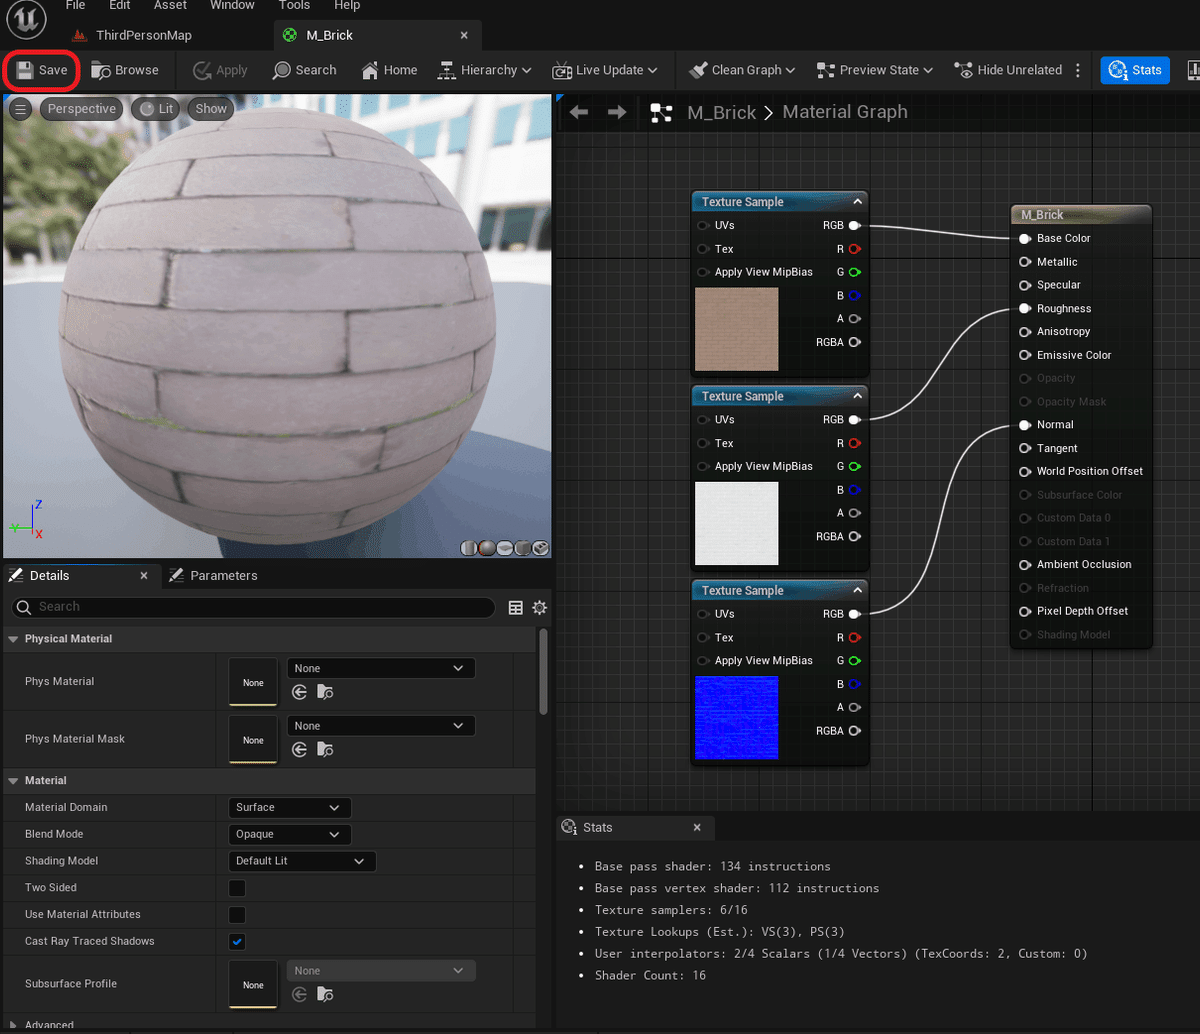The image size is (1200, 1034).
Task: Open the Shading Model dropdown
Action: pos(302,861)
